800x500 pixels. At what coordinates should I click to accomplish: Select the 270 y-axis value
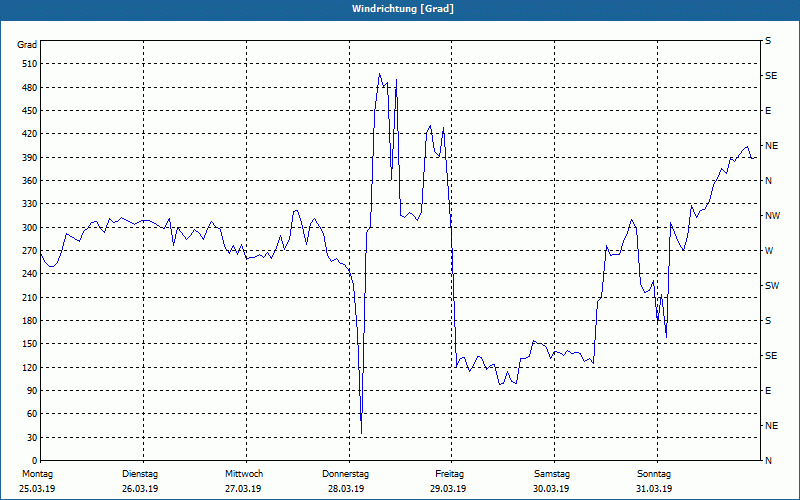(30, 251)
